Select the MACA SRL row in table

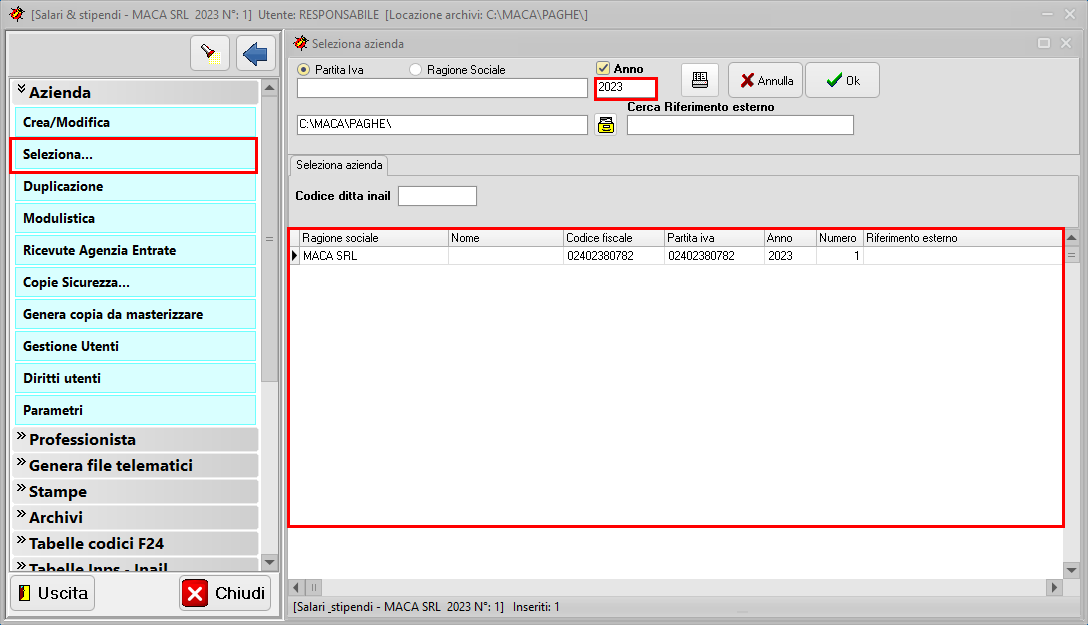pyautogui.click(x=374, y=256)
